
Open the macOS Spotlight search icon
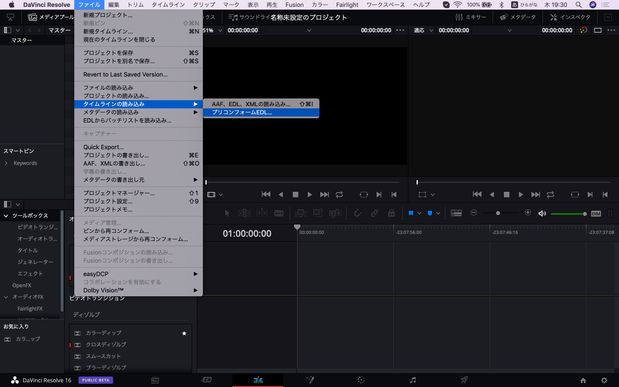(578, 5)
